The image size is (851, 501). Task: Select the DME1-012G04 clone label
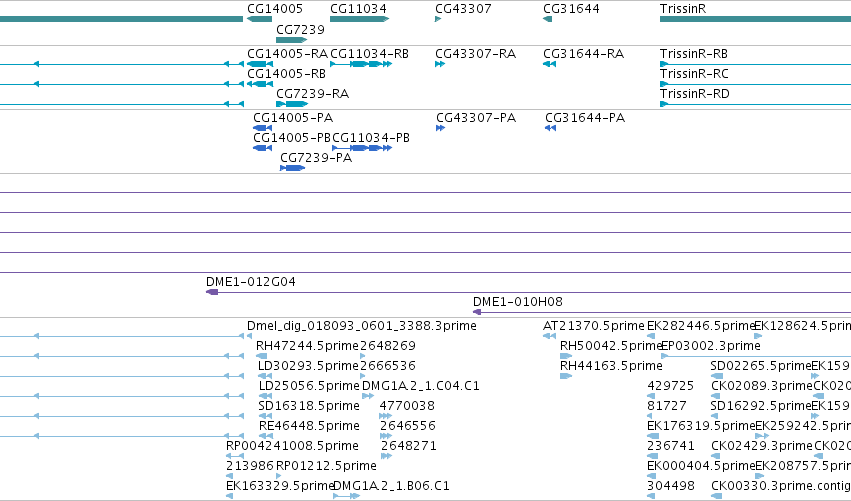pos(251,282)
